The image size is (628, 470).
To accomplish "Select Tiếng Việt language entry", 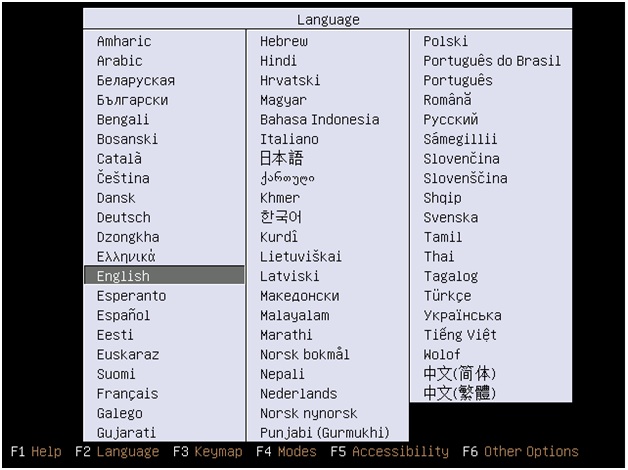I will point(459,335).
